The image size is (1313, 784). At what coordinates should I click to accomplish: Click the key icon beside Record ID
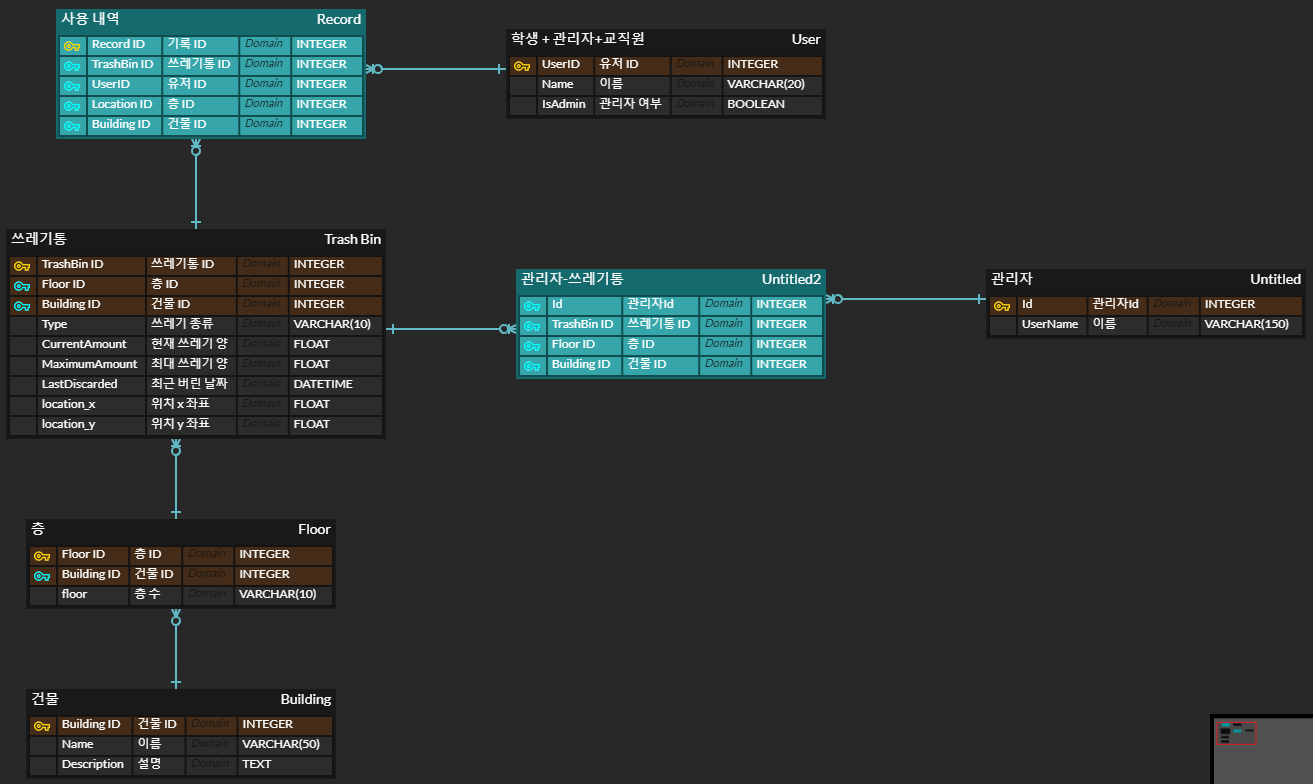click(71, 46)
